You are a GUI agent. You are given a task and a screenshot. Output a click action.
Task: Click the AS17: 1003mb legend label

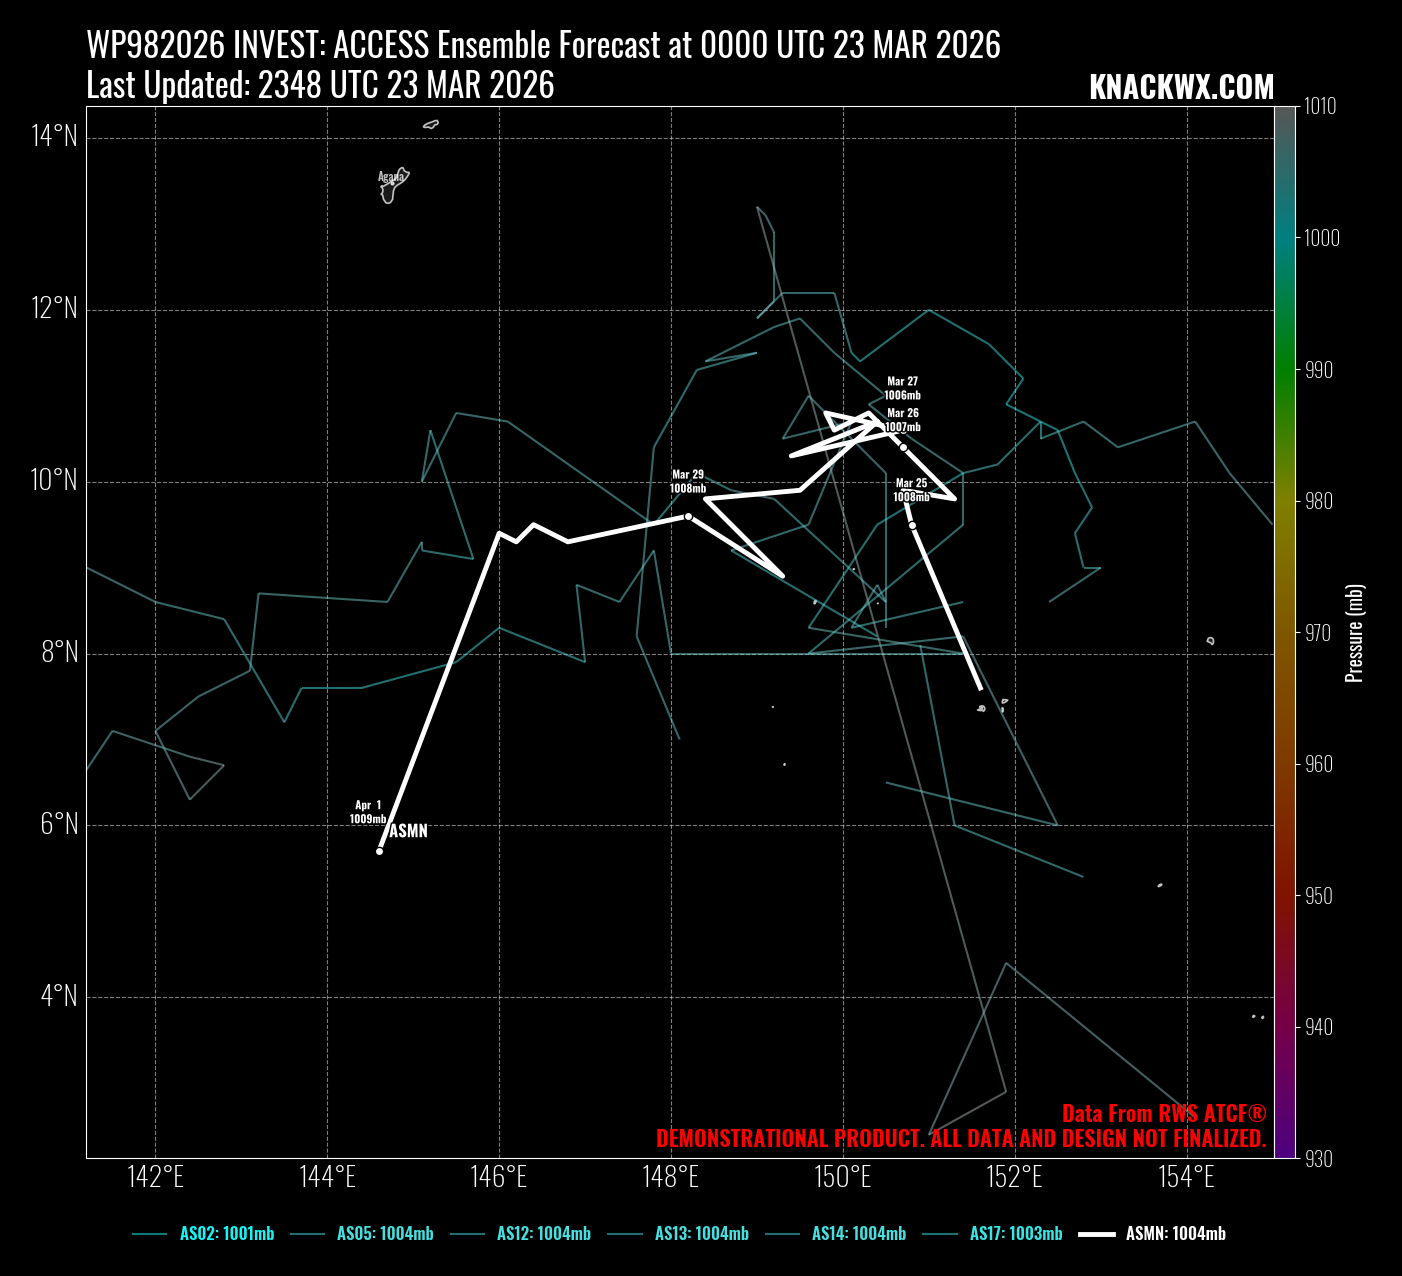click(x=1015, y=1234)
